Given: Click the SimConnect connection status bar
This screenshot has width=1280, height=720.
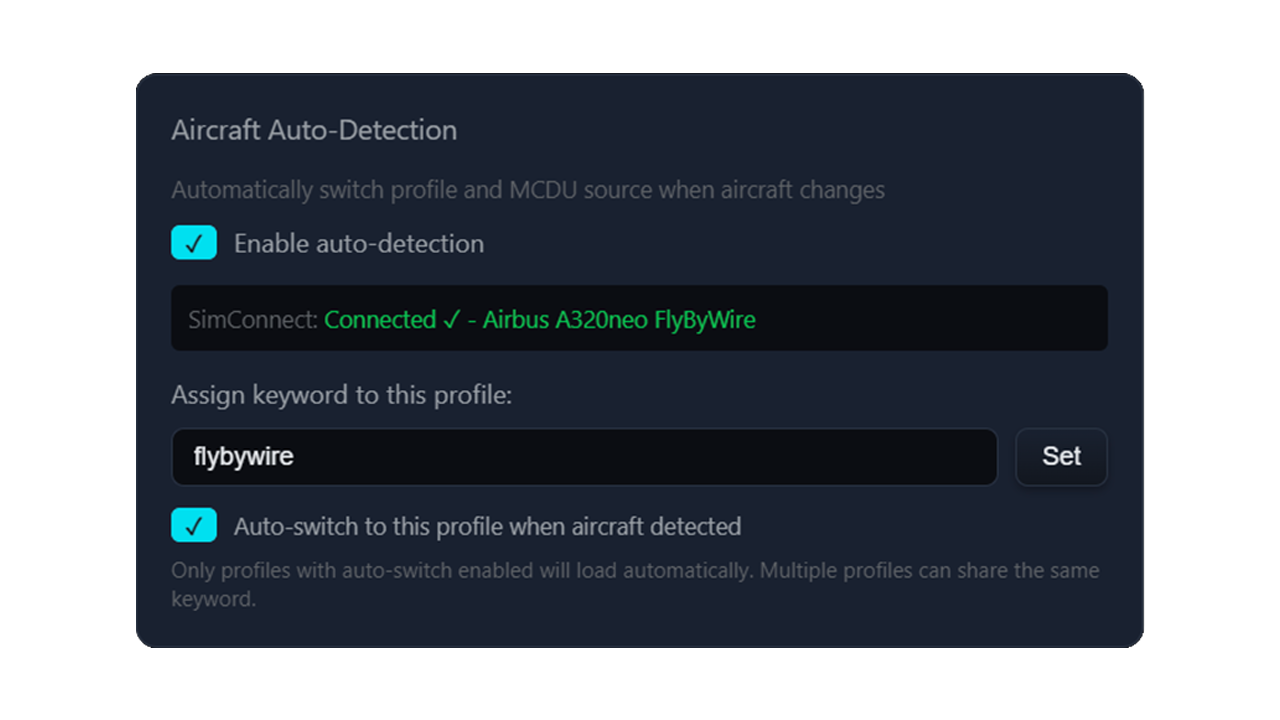Looking at the screenshot, I should point(640,319).
